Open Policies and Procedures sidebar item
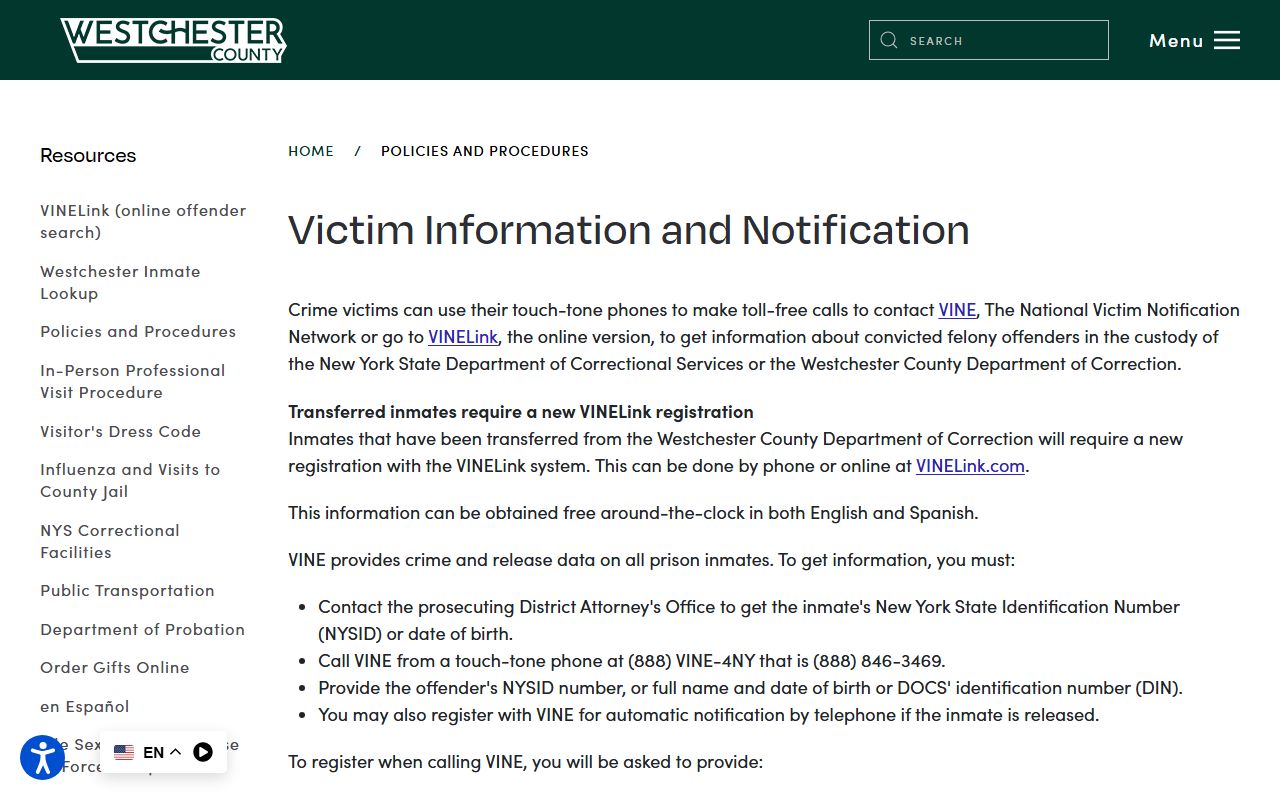1280x800 pixels. click(x=138, y=332)
